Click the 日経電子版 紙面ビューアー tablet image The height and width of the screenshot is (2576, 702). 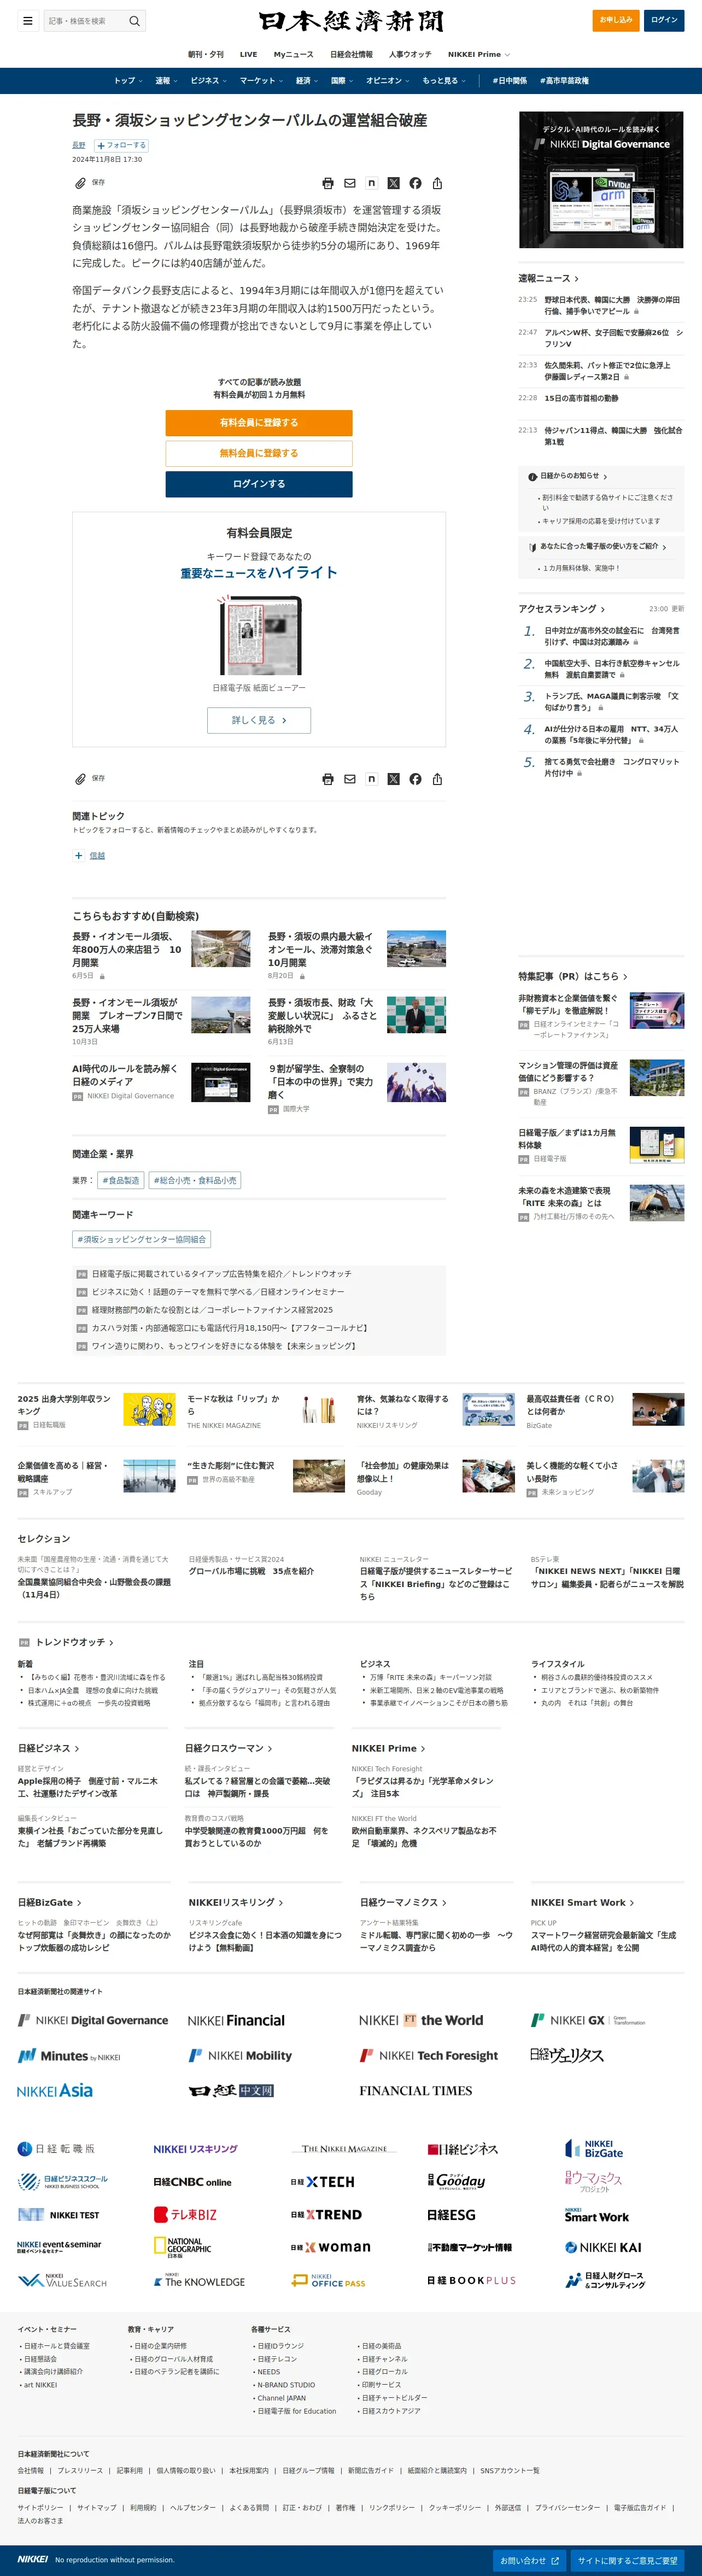tap(259, 635)
